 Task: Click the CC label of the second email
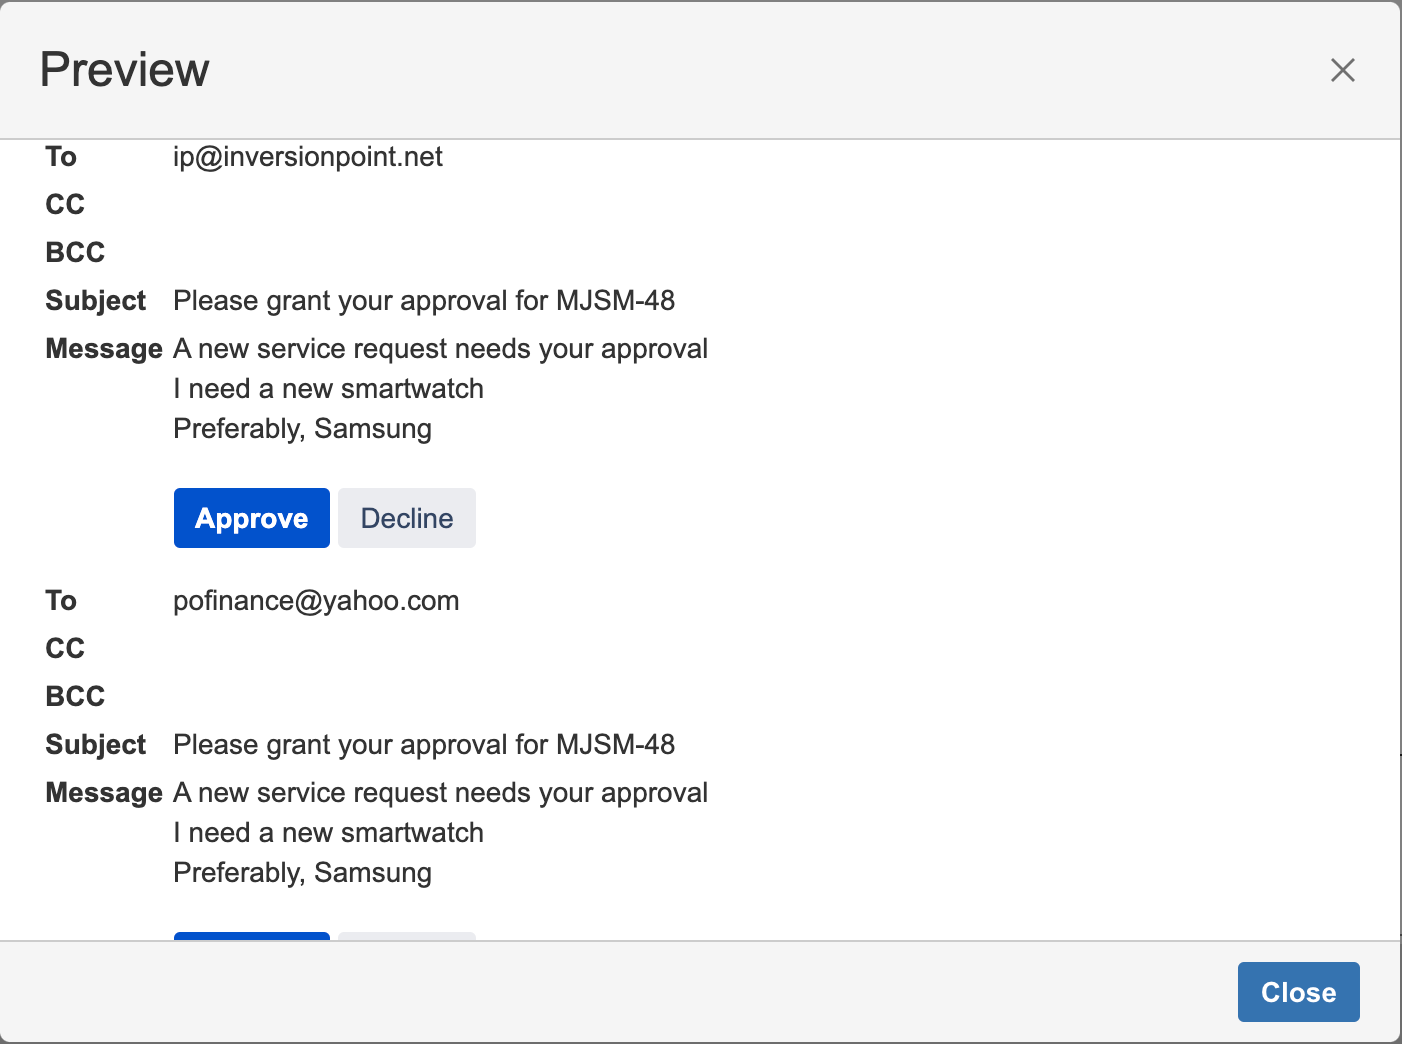coord(65,649)
